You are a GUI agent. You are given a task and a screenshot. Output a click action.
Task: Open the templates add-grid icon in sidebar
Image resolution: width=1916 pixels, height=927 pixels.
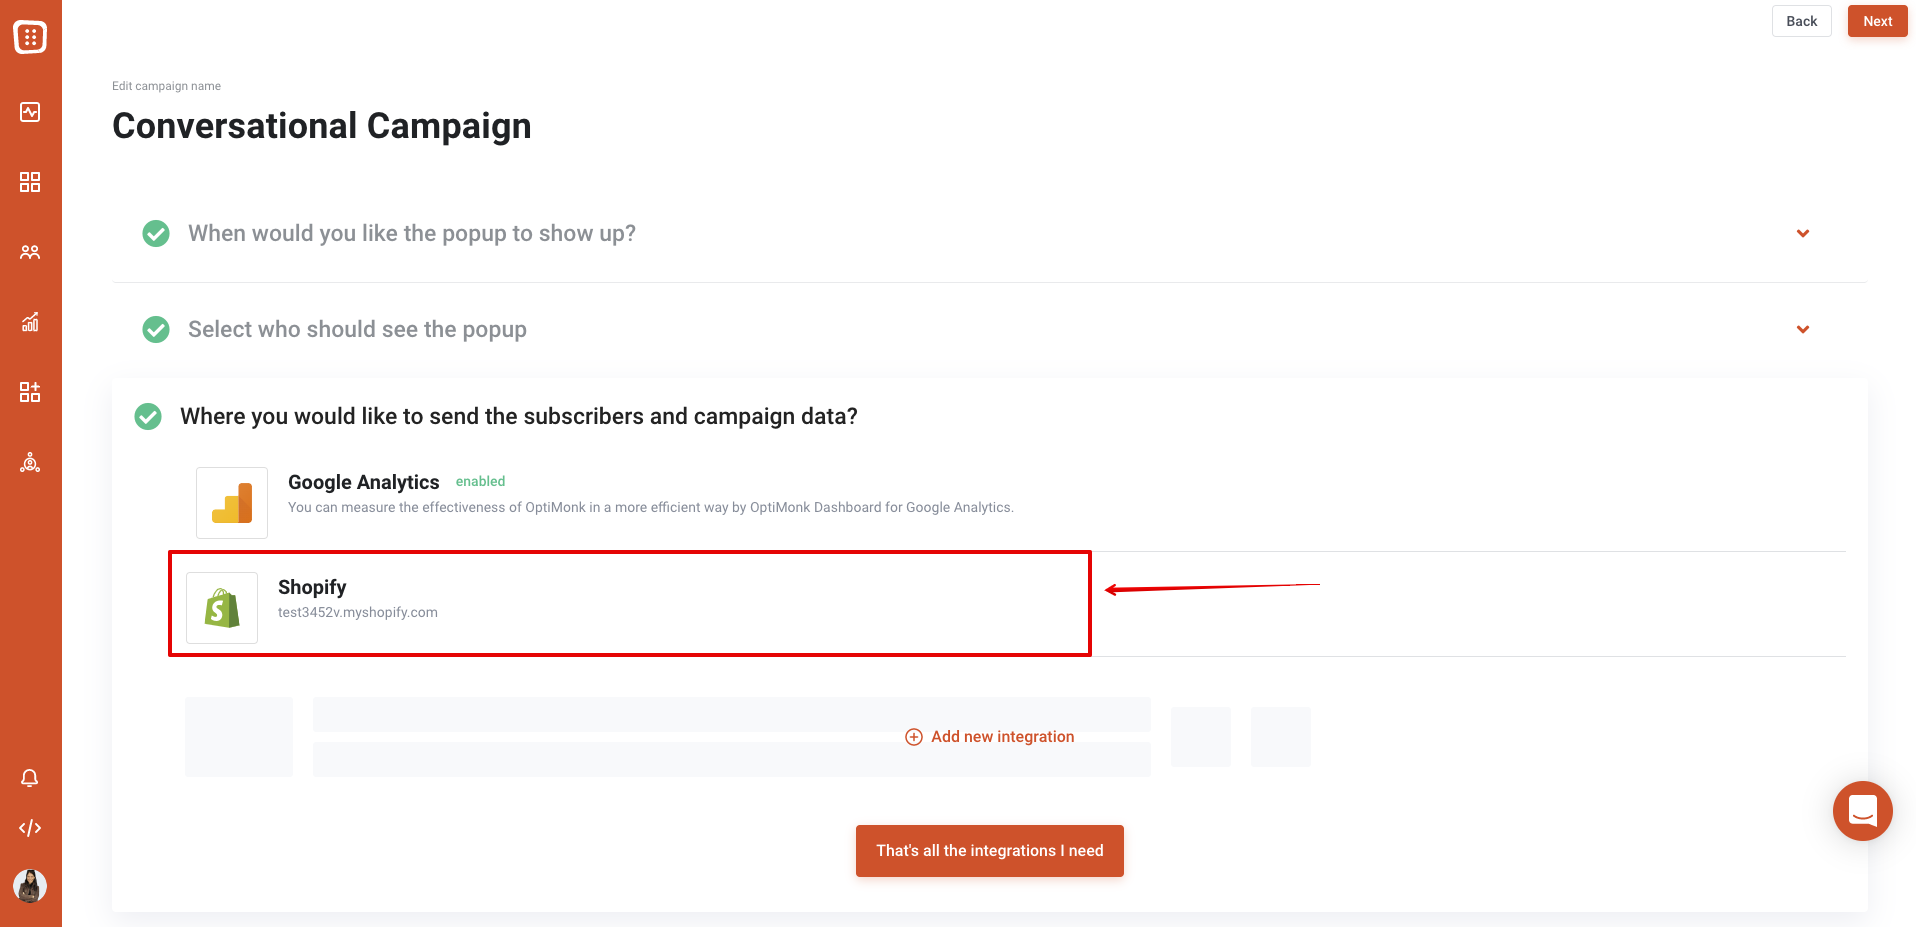30,392
